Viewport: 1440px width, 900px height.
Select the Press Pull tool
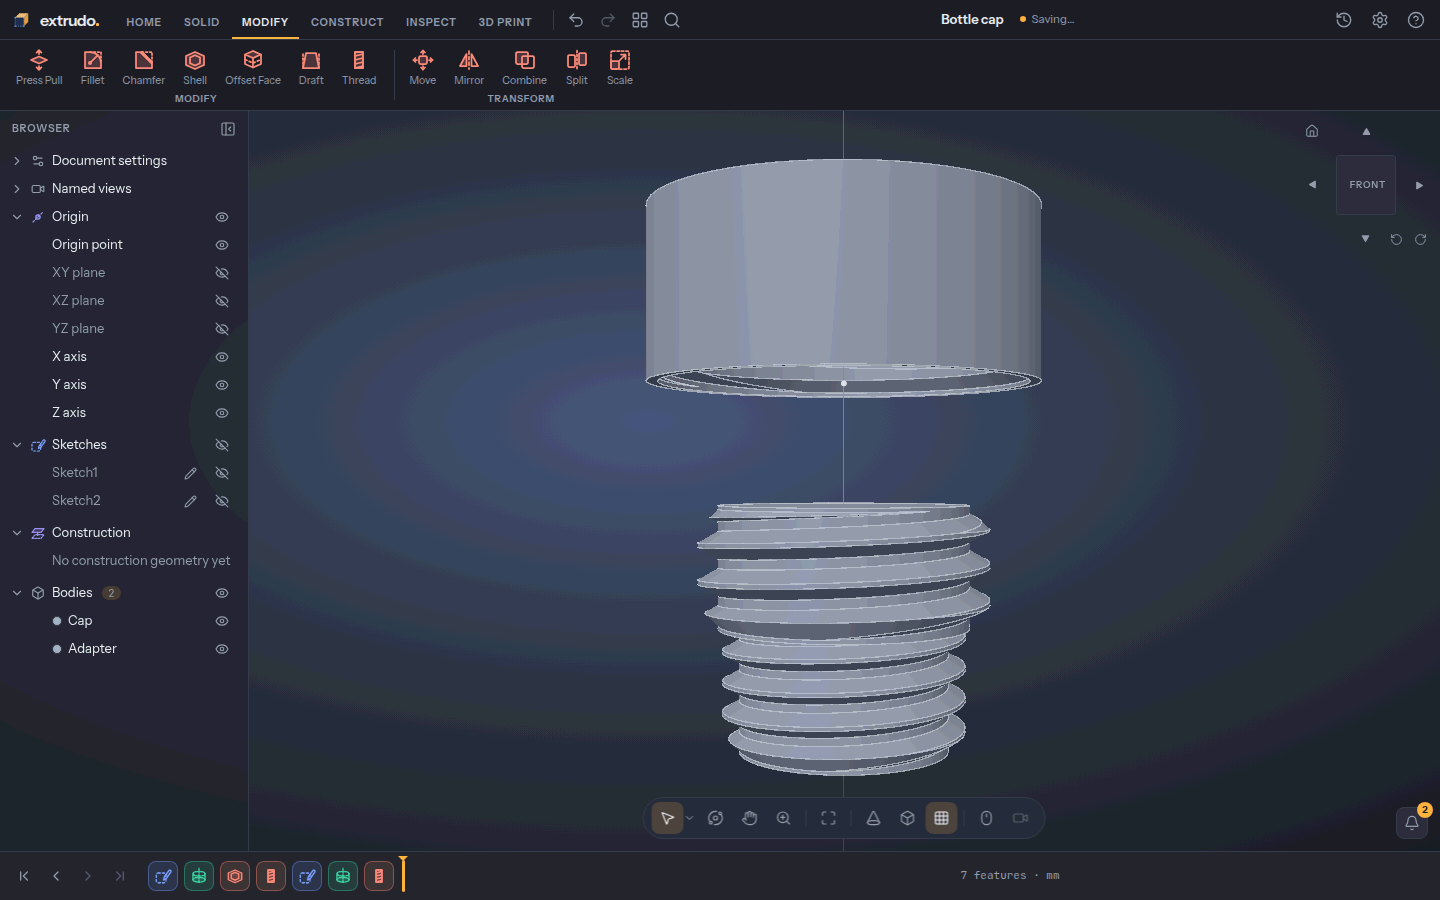(39, 67)
